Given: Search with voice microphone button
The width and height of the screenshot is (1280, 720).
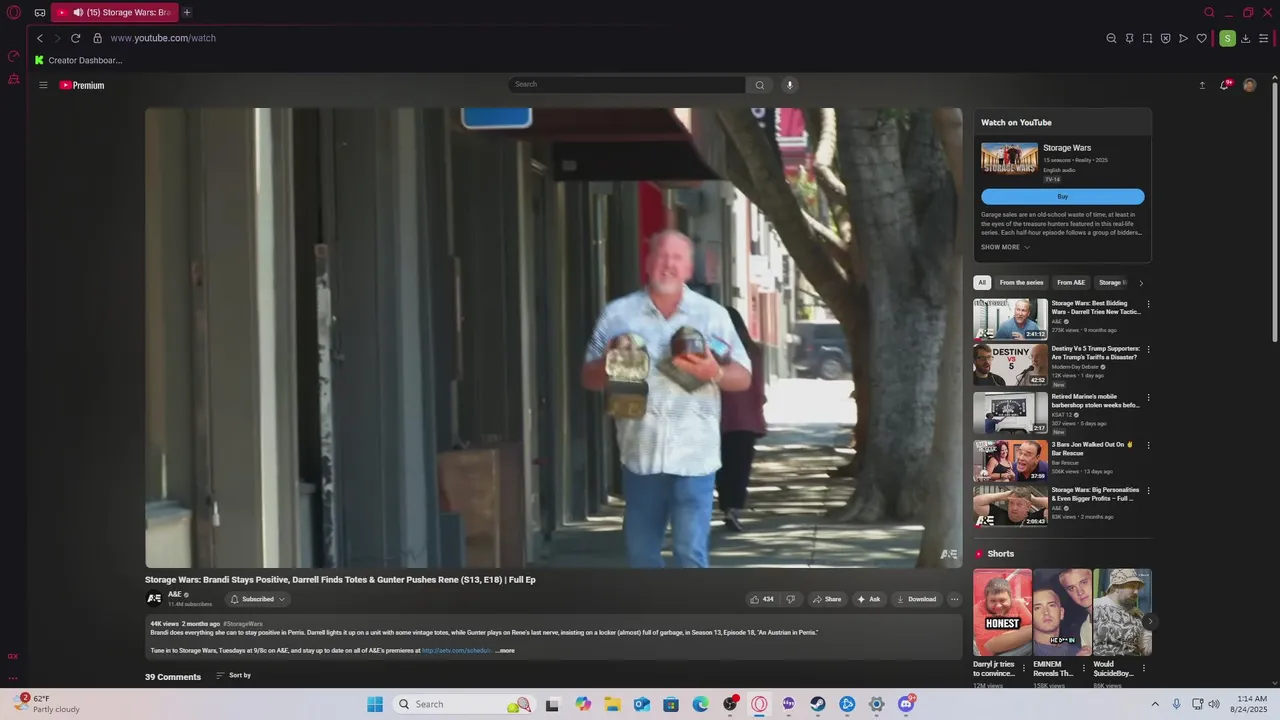Looking at the screenshot, I should coord(789,85).
